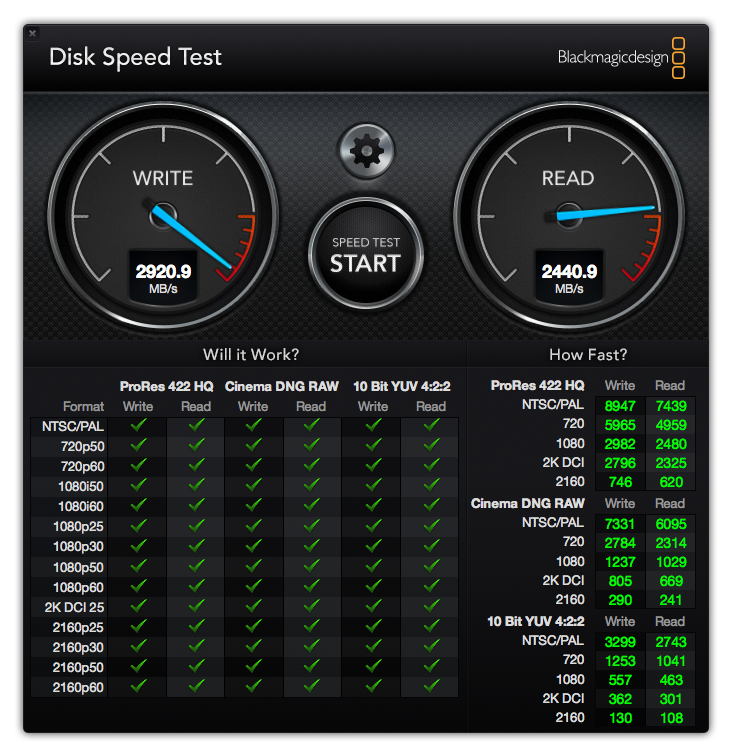Click Cinema DNG RAW write checkmark for 1080i50
The width and height of the screenshot is (732, 756).
click(254, 485)
